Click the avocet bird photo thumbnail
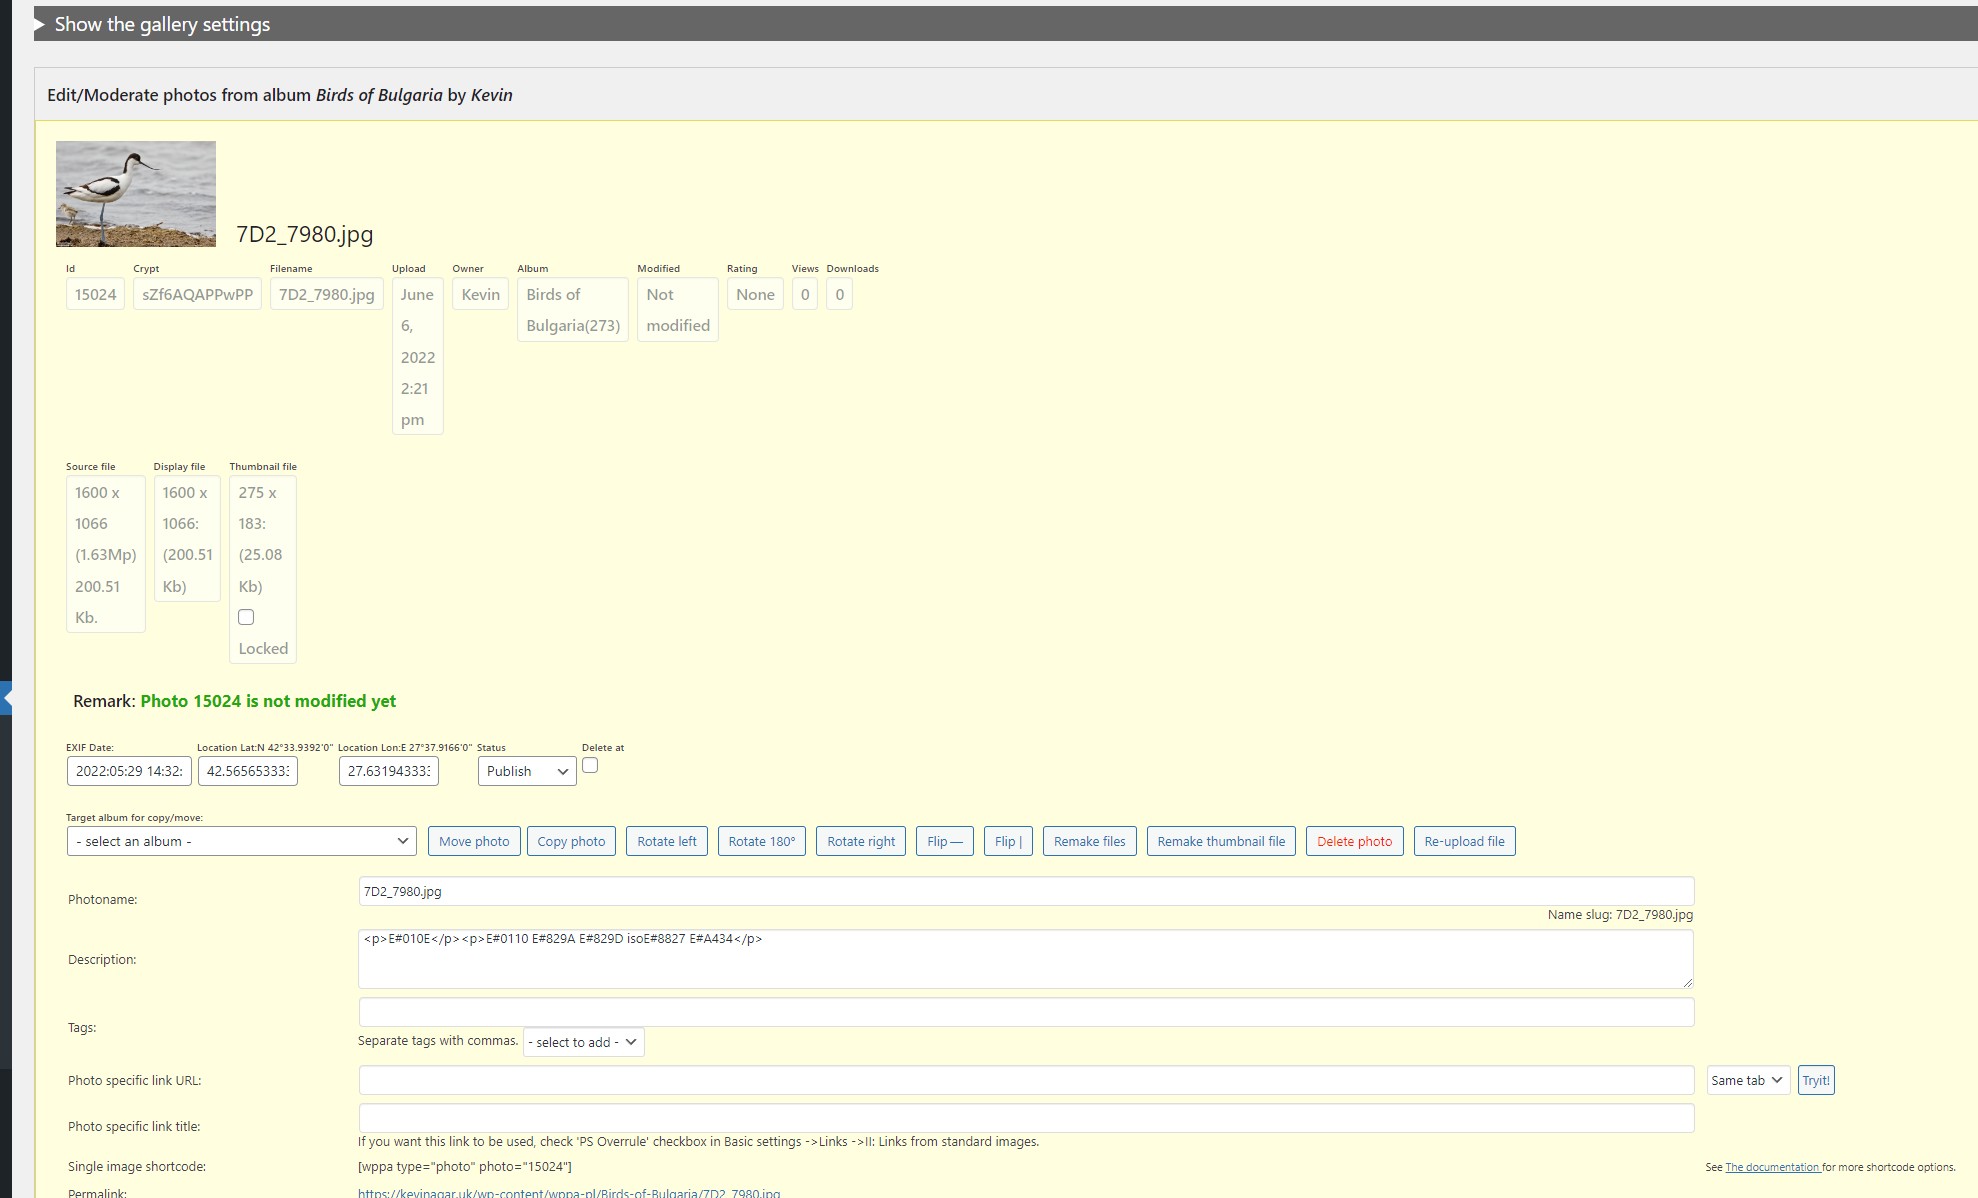Image resolution: width=1978 pixels, height=1198 pixels. tap(136, 194)
